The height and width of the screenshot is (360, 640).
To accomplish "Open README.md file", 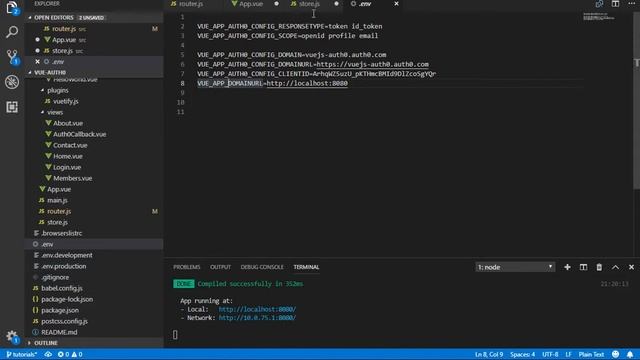I will point(59,332).
